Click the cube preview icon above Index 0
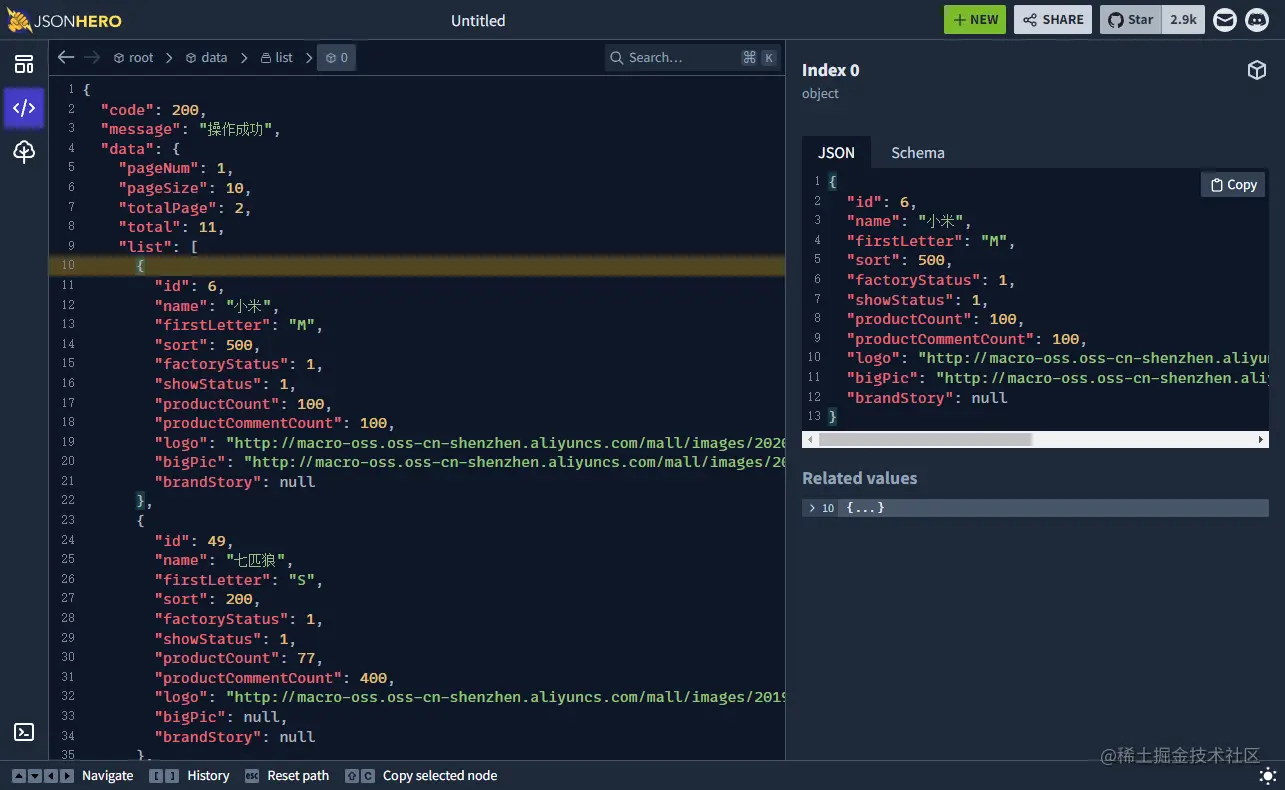This screenshot has height=790, width=1285. [x=1257, y=70]
